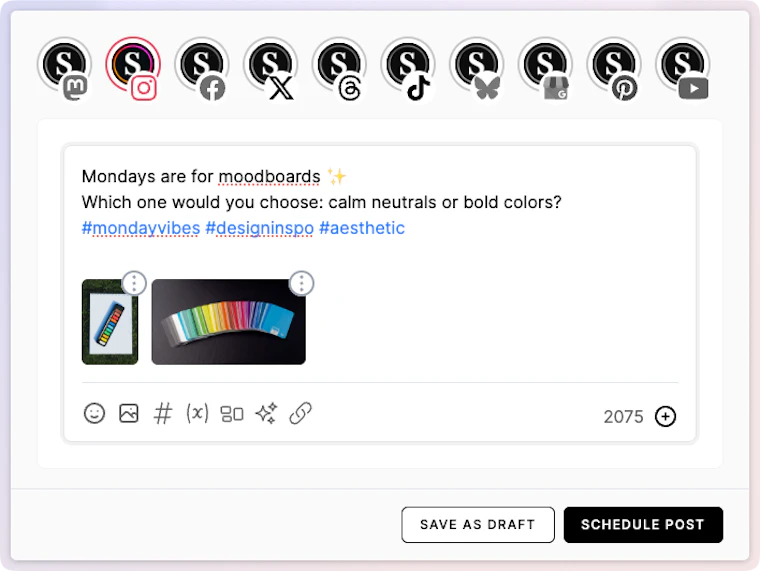Viewport: 760px width, 571px height.
Task: Click the plus circle to add a comment
Action: (x=665, y=416)
